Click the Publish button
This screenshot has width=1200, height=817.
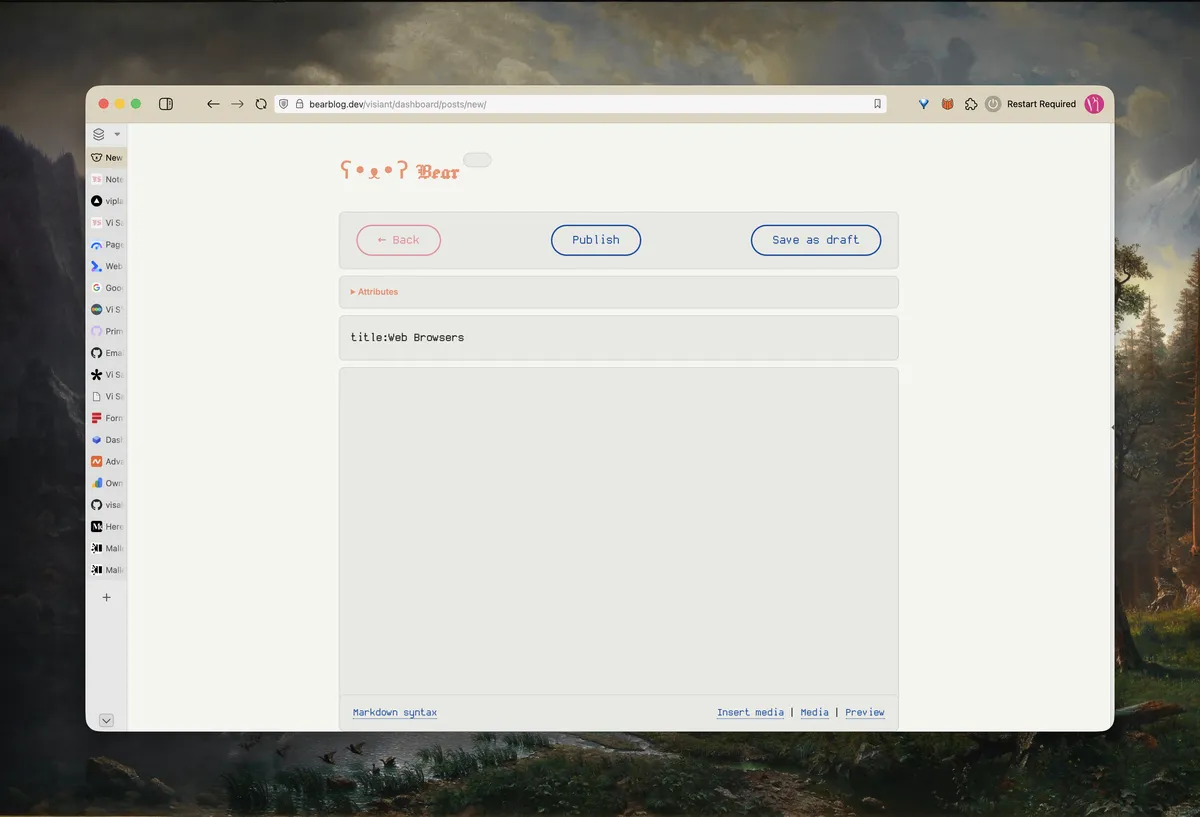point(596,240)
